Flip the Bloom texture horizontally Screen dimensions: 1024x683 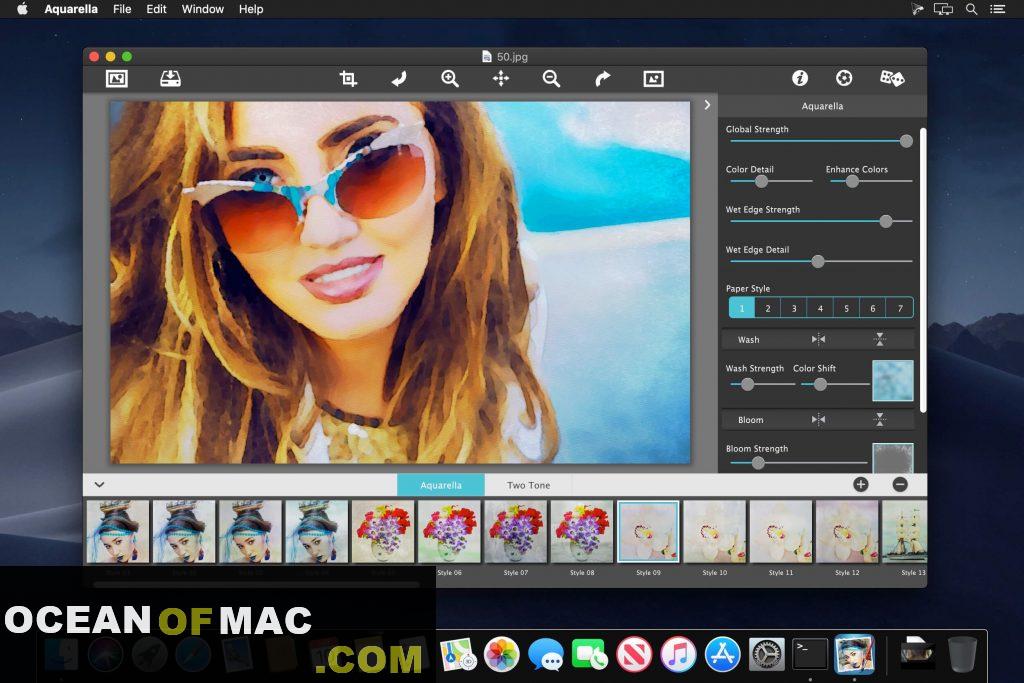pos(818,419)
